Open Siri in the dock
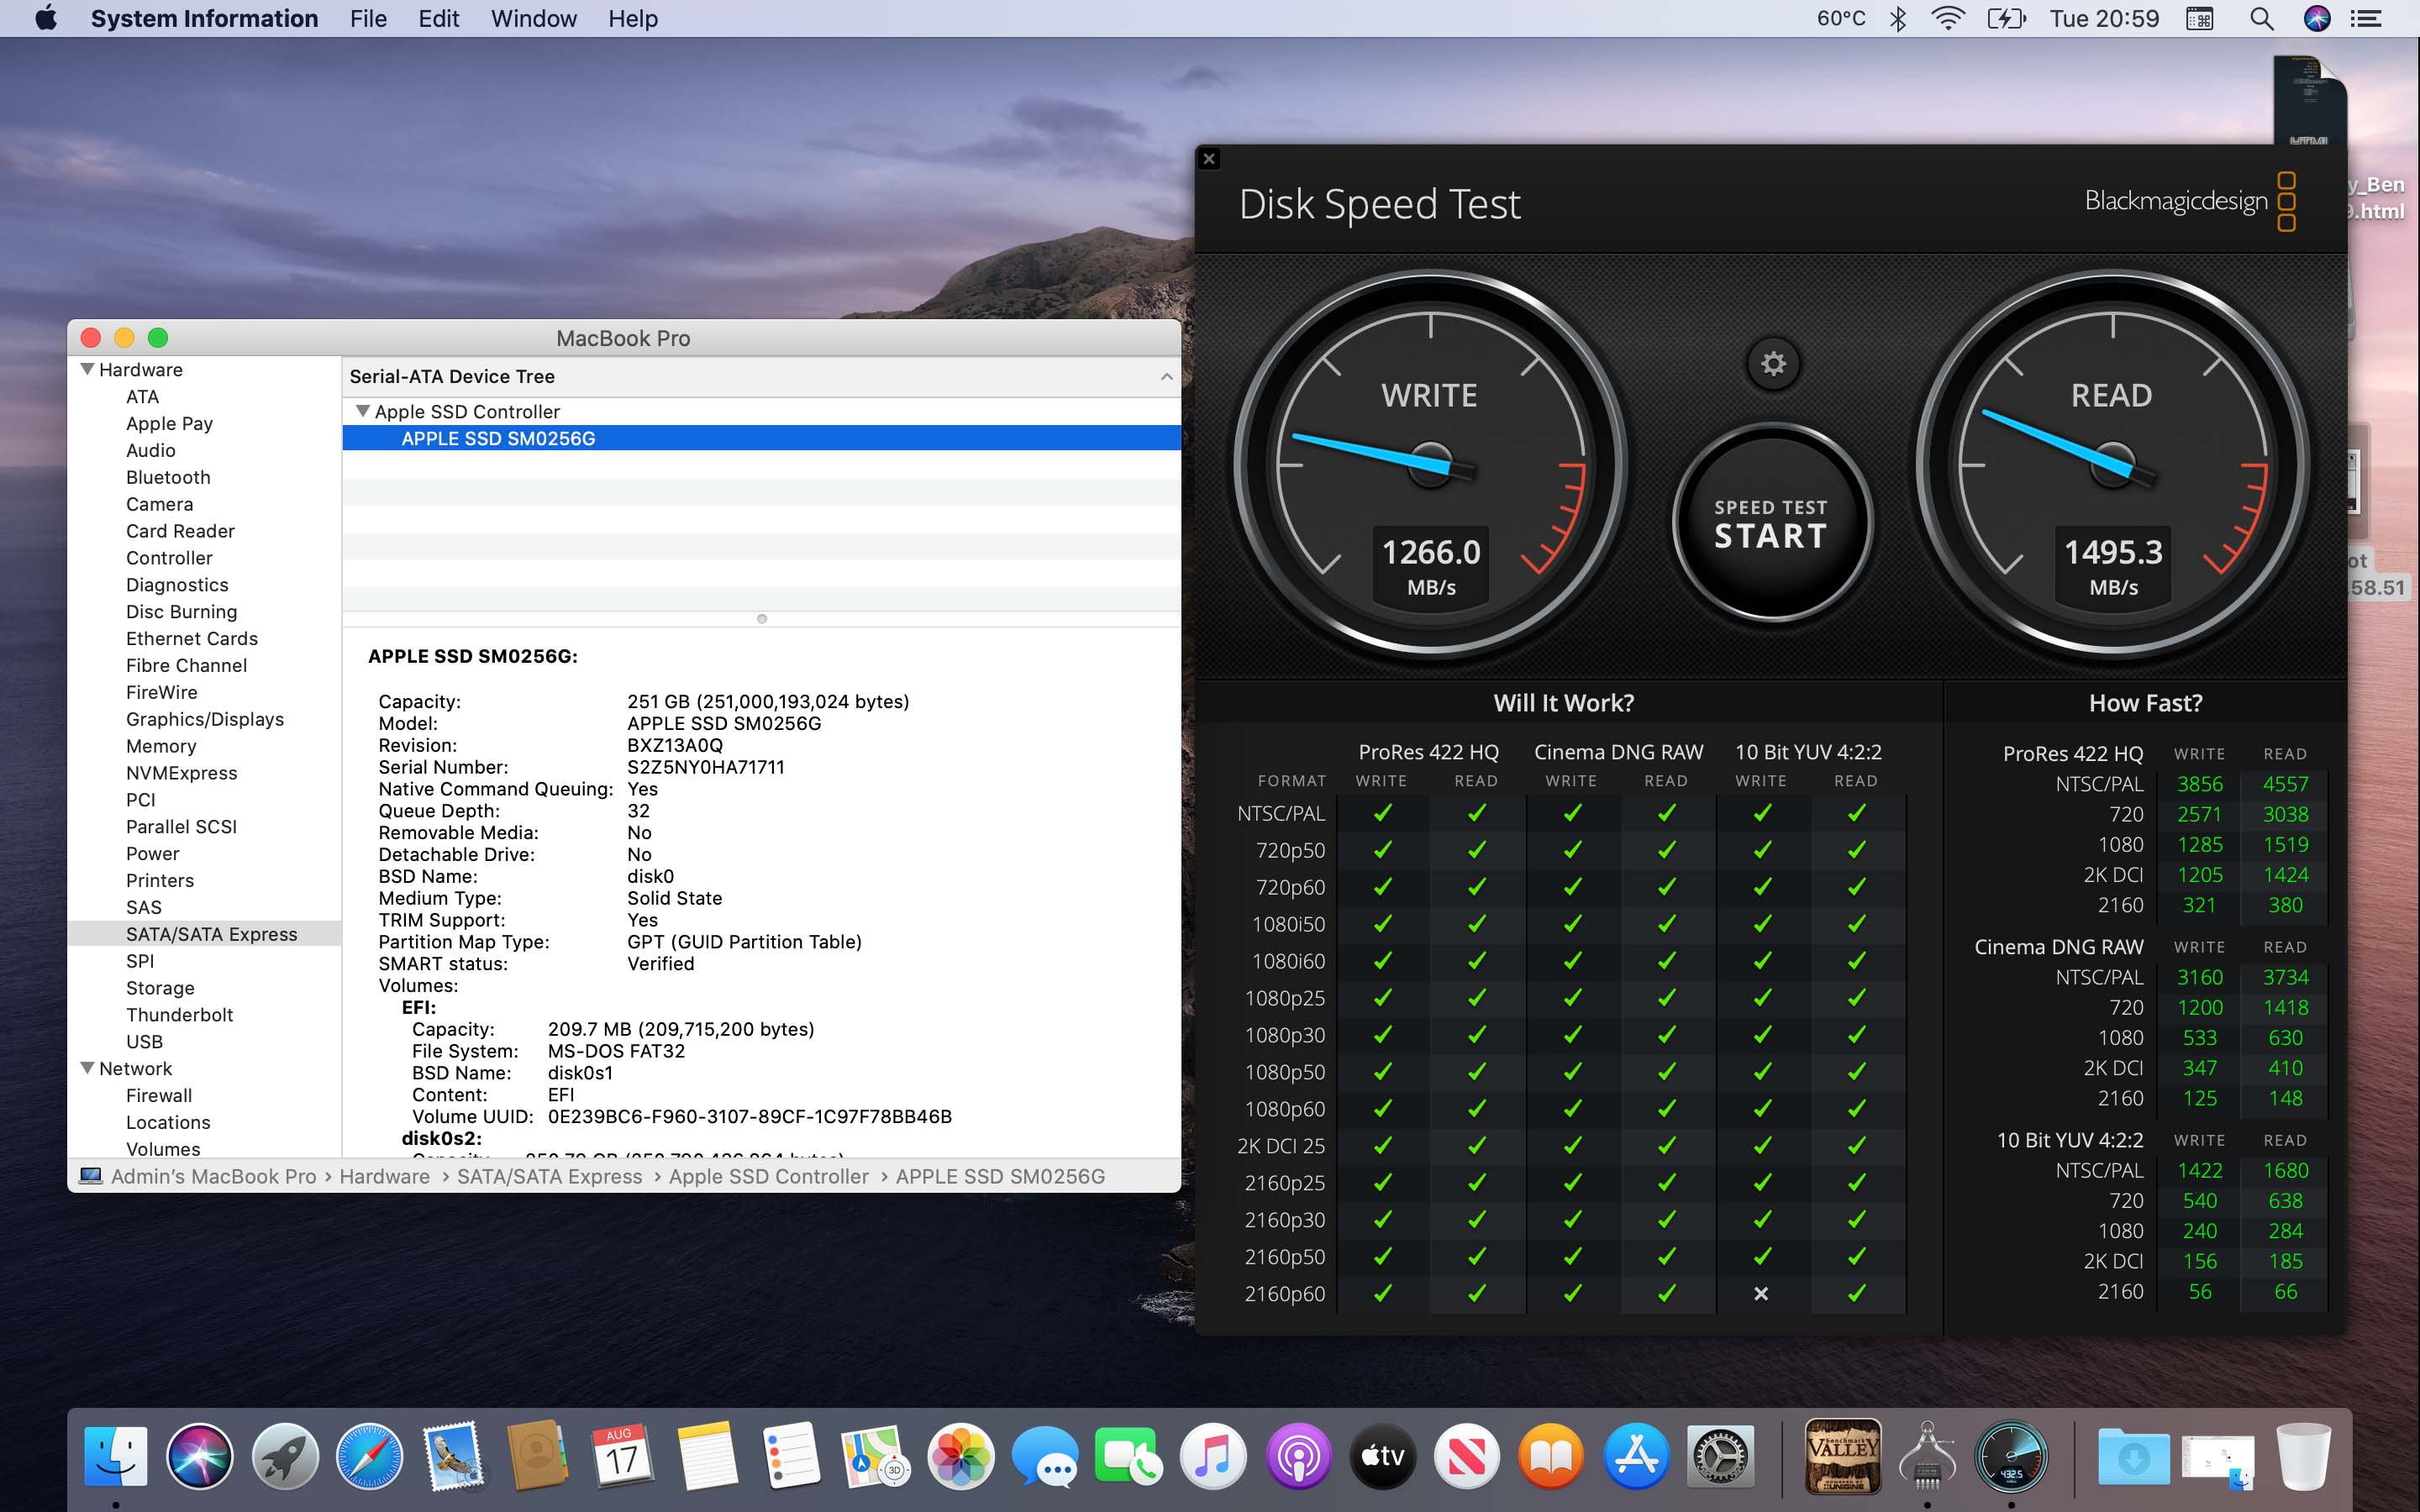 200,1456
